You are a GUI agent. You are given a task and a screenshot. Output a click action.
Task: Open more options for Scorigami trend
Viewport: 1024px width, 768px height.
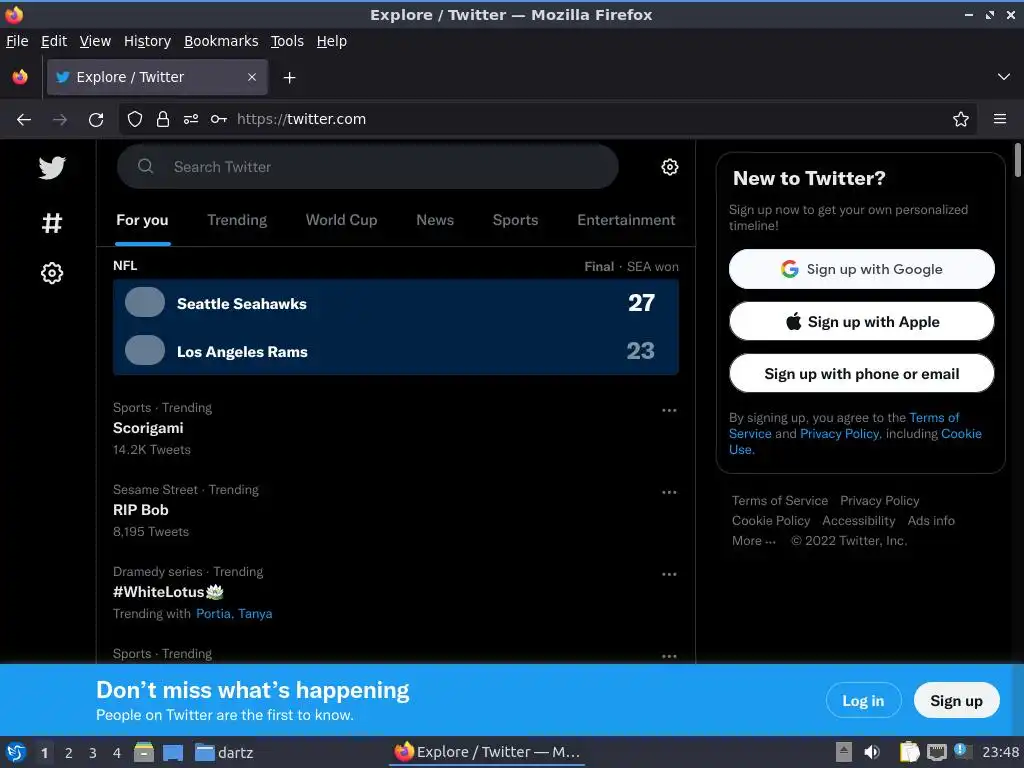(x=669, y=410)
